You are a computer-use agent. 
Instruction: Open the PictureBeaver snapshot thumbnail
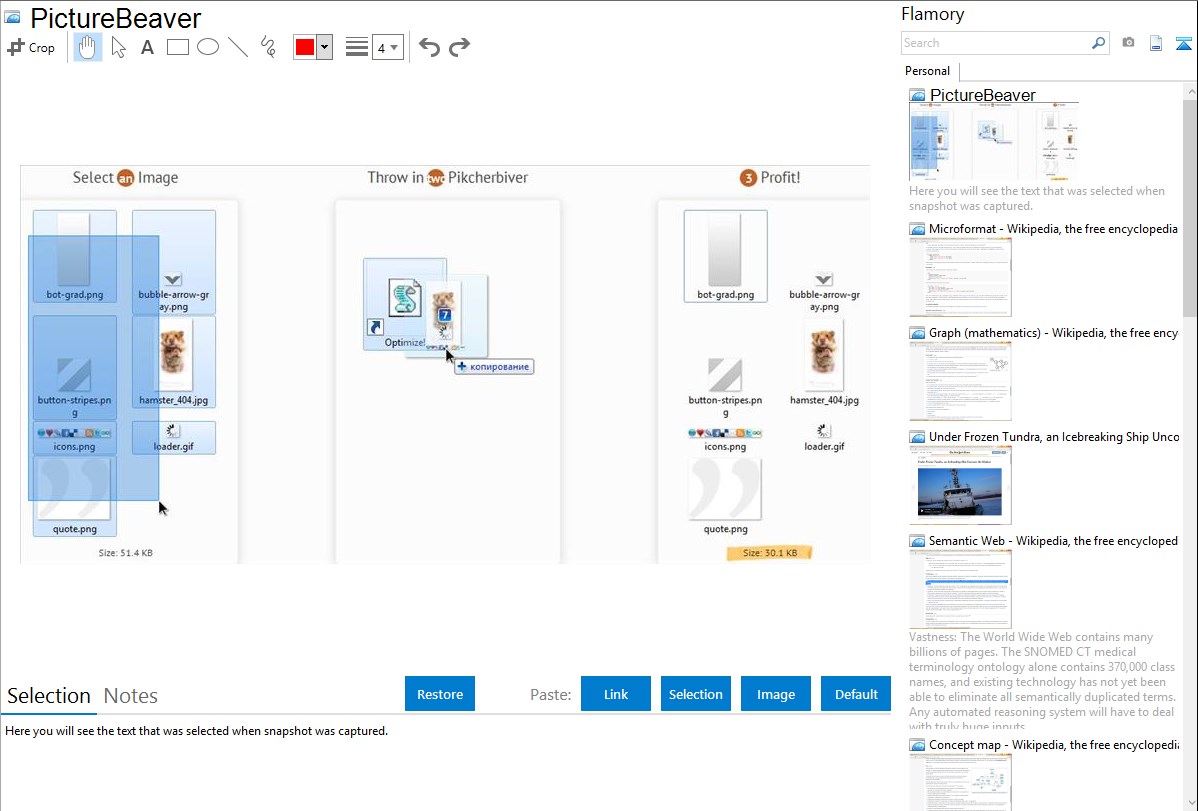pos(994,142)
